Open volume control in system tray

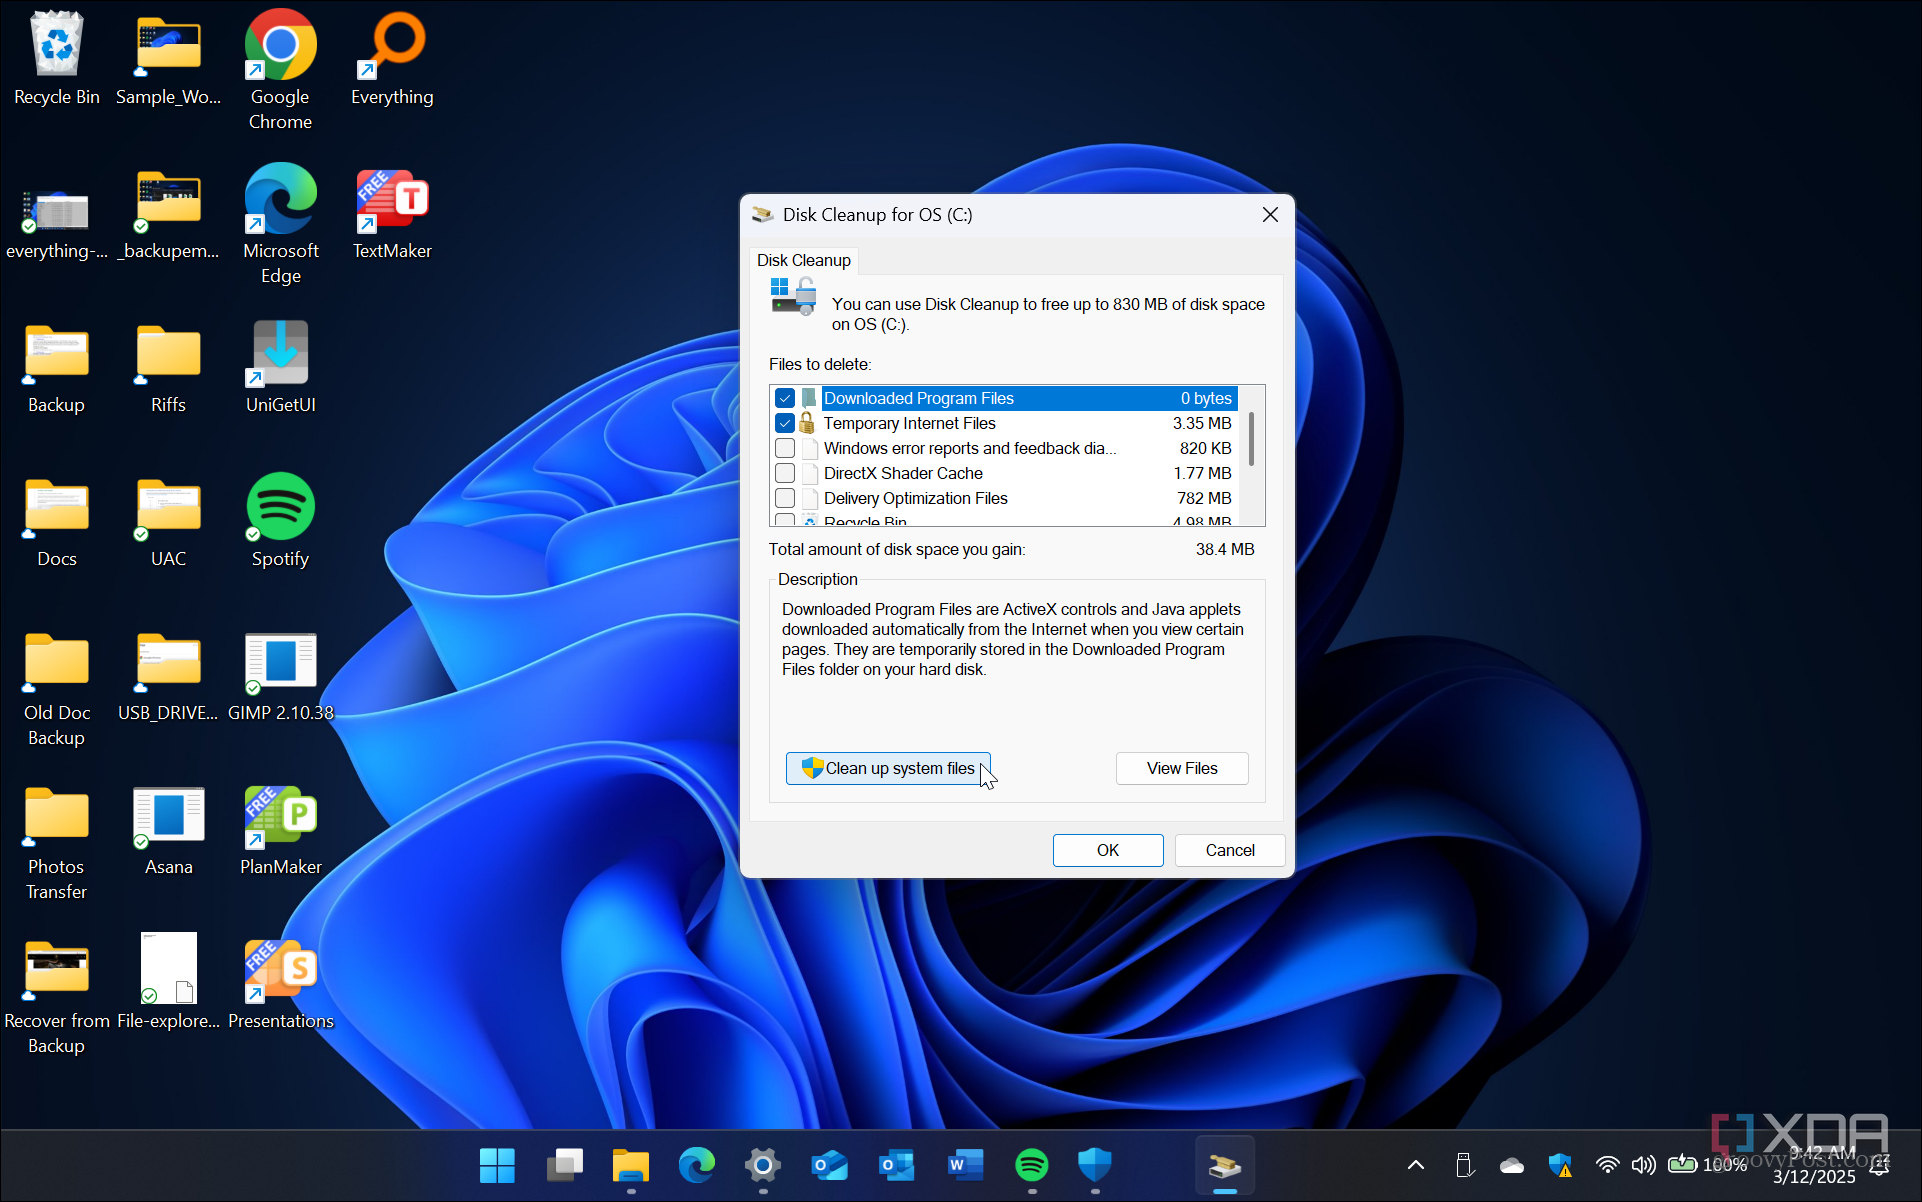click(x=1643, y=1165)
